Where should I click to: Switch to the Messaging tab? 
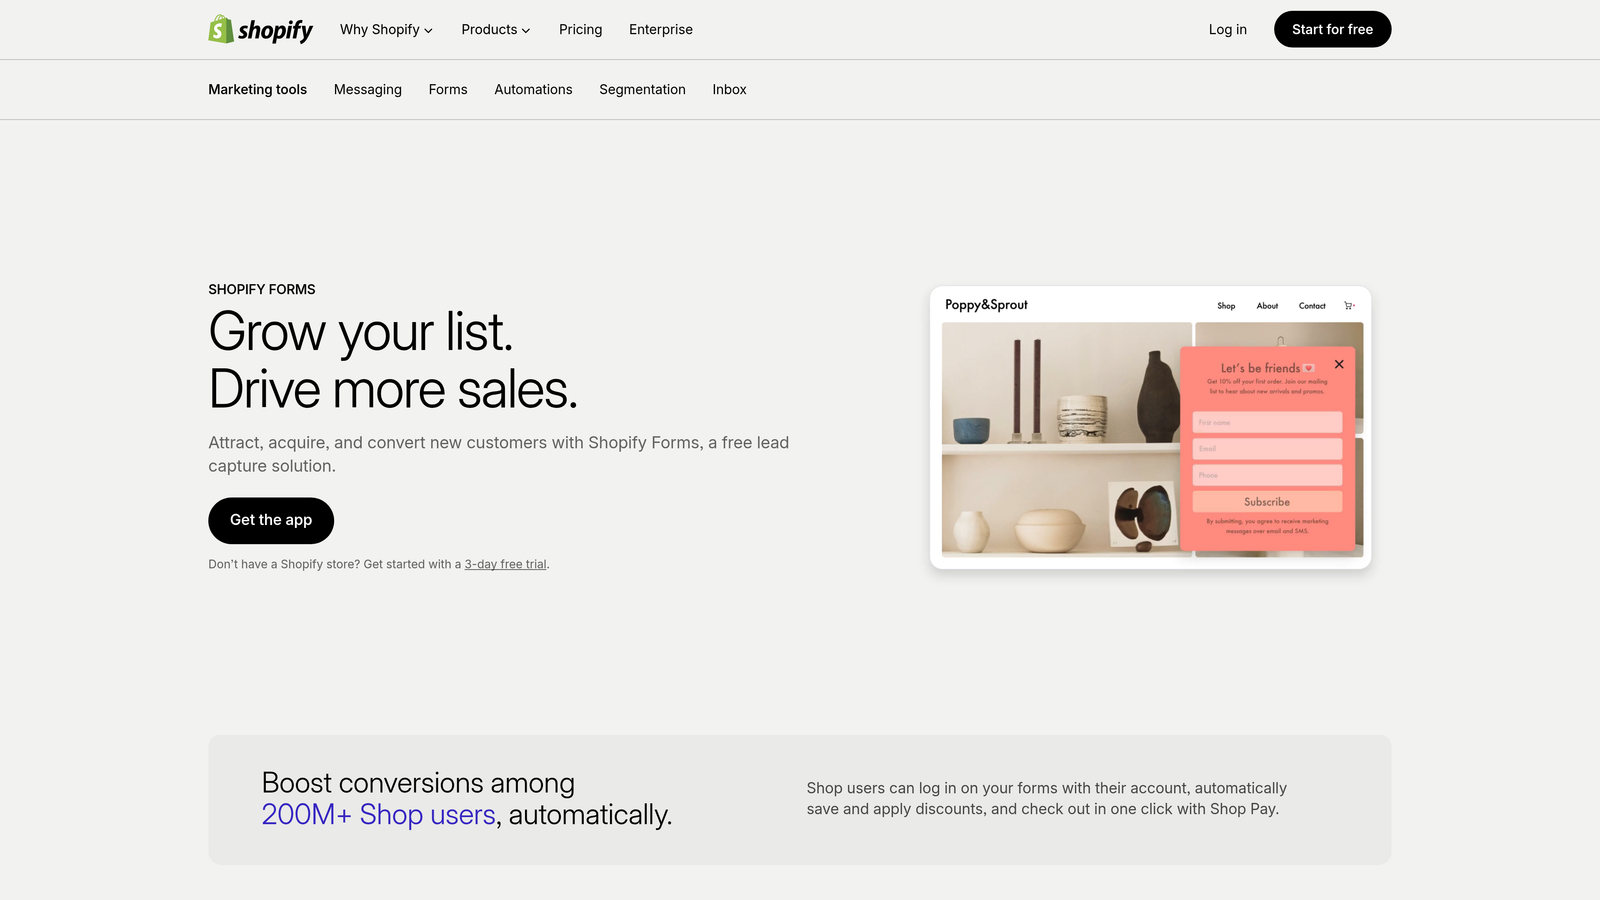(368, 89)
